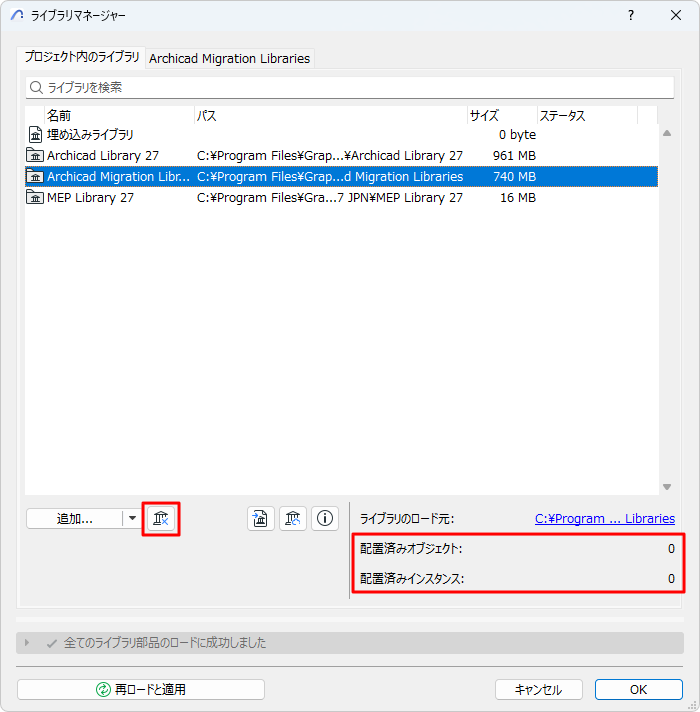This screenshot has width=700, height=712.
Task: Switch to Archicad Migration Libraries tab
Action: (x=230, y=59)
